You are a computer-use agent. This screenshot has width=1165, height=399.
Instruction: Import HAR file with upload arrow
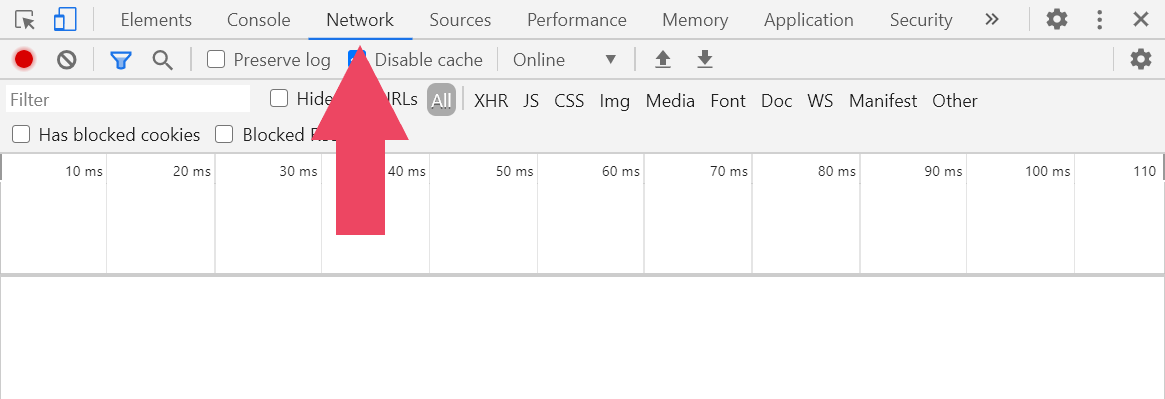pos(663,59)
